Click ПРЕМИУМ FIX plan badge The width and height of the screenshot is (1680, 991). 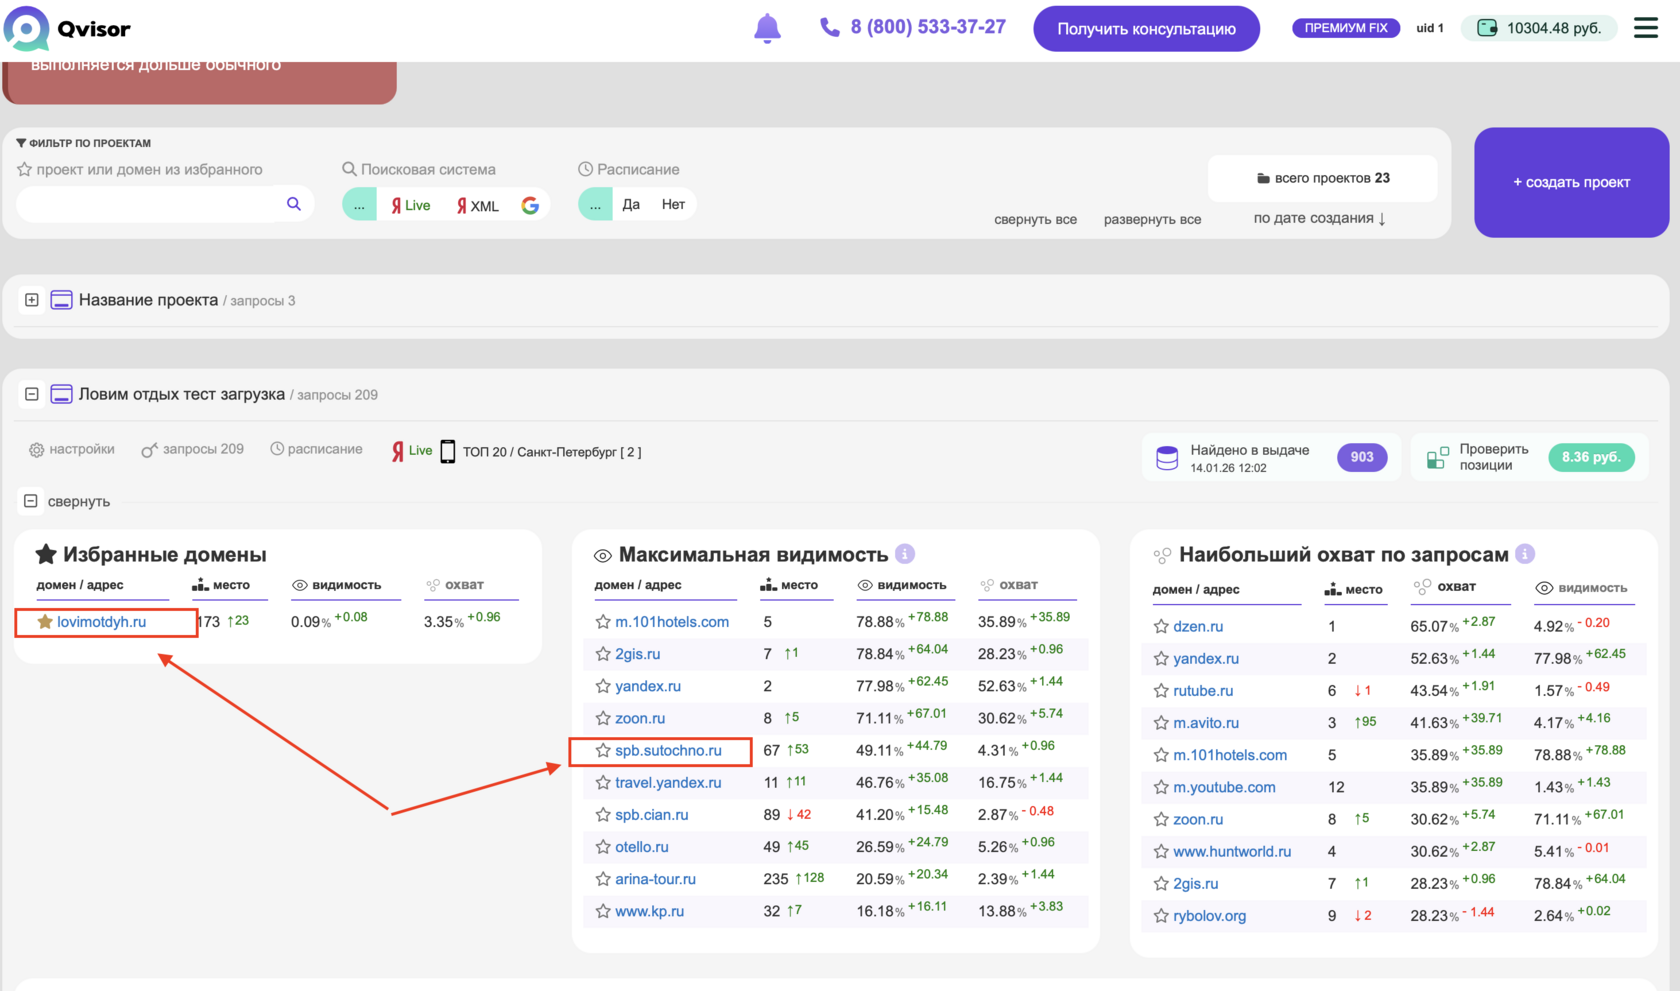(1346, 28)
